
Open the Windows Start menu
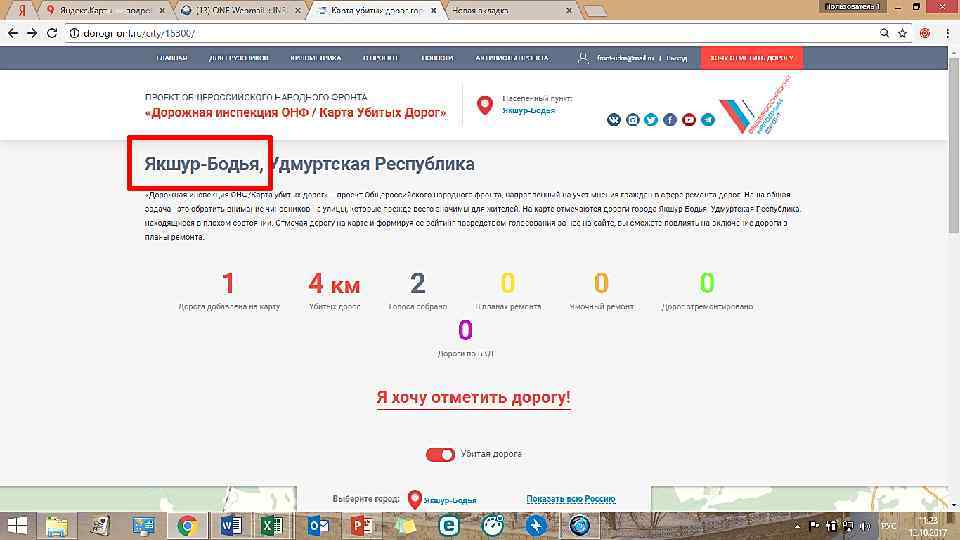click(17, 526)
